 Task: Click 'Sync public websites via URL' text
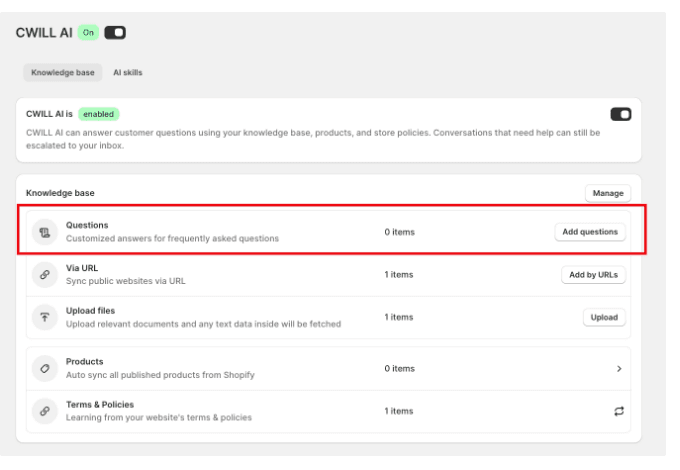(126, 281)
